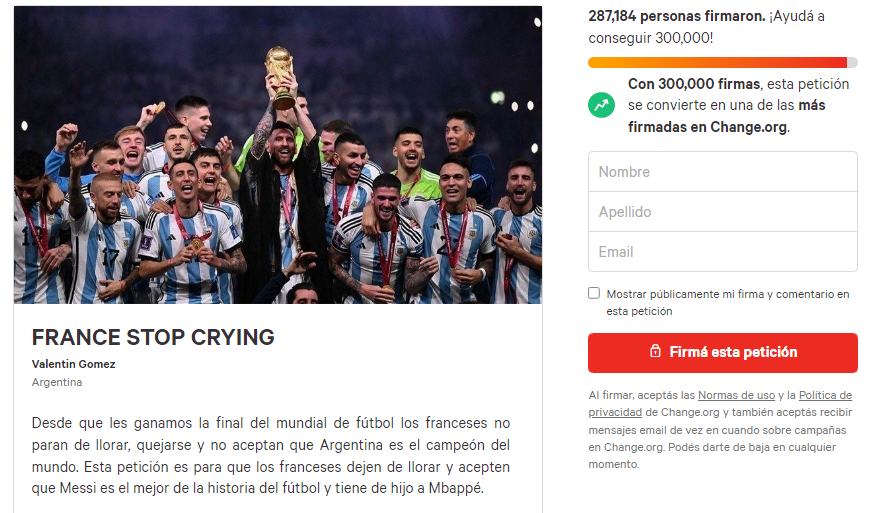Enable showing my signature publicly checkbox

(594, 293)
